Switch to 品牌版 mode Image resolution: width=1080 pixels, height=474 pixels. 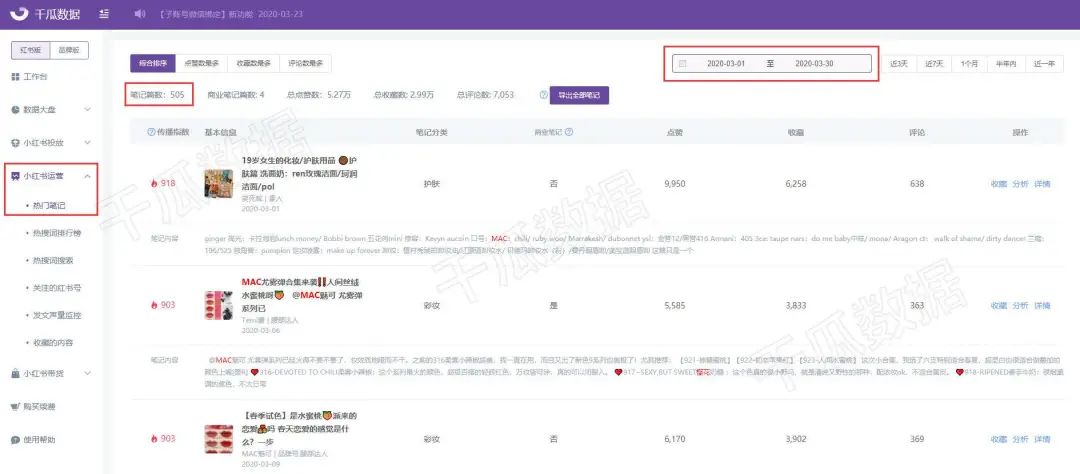(x=69, y=50)
